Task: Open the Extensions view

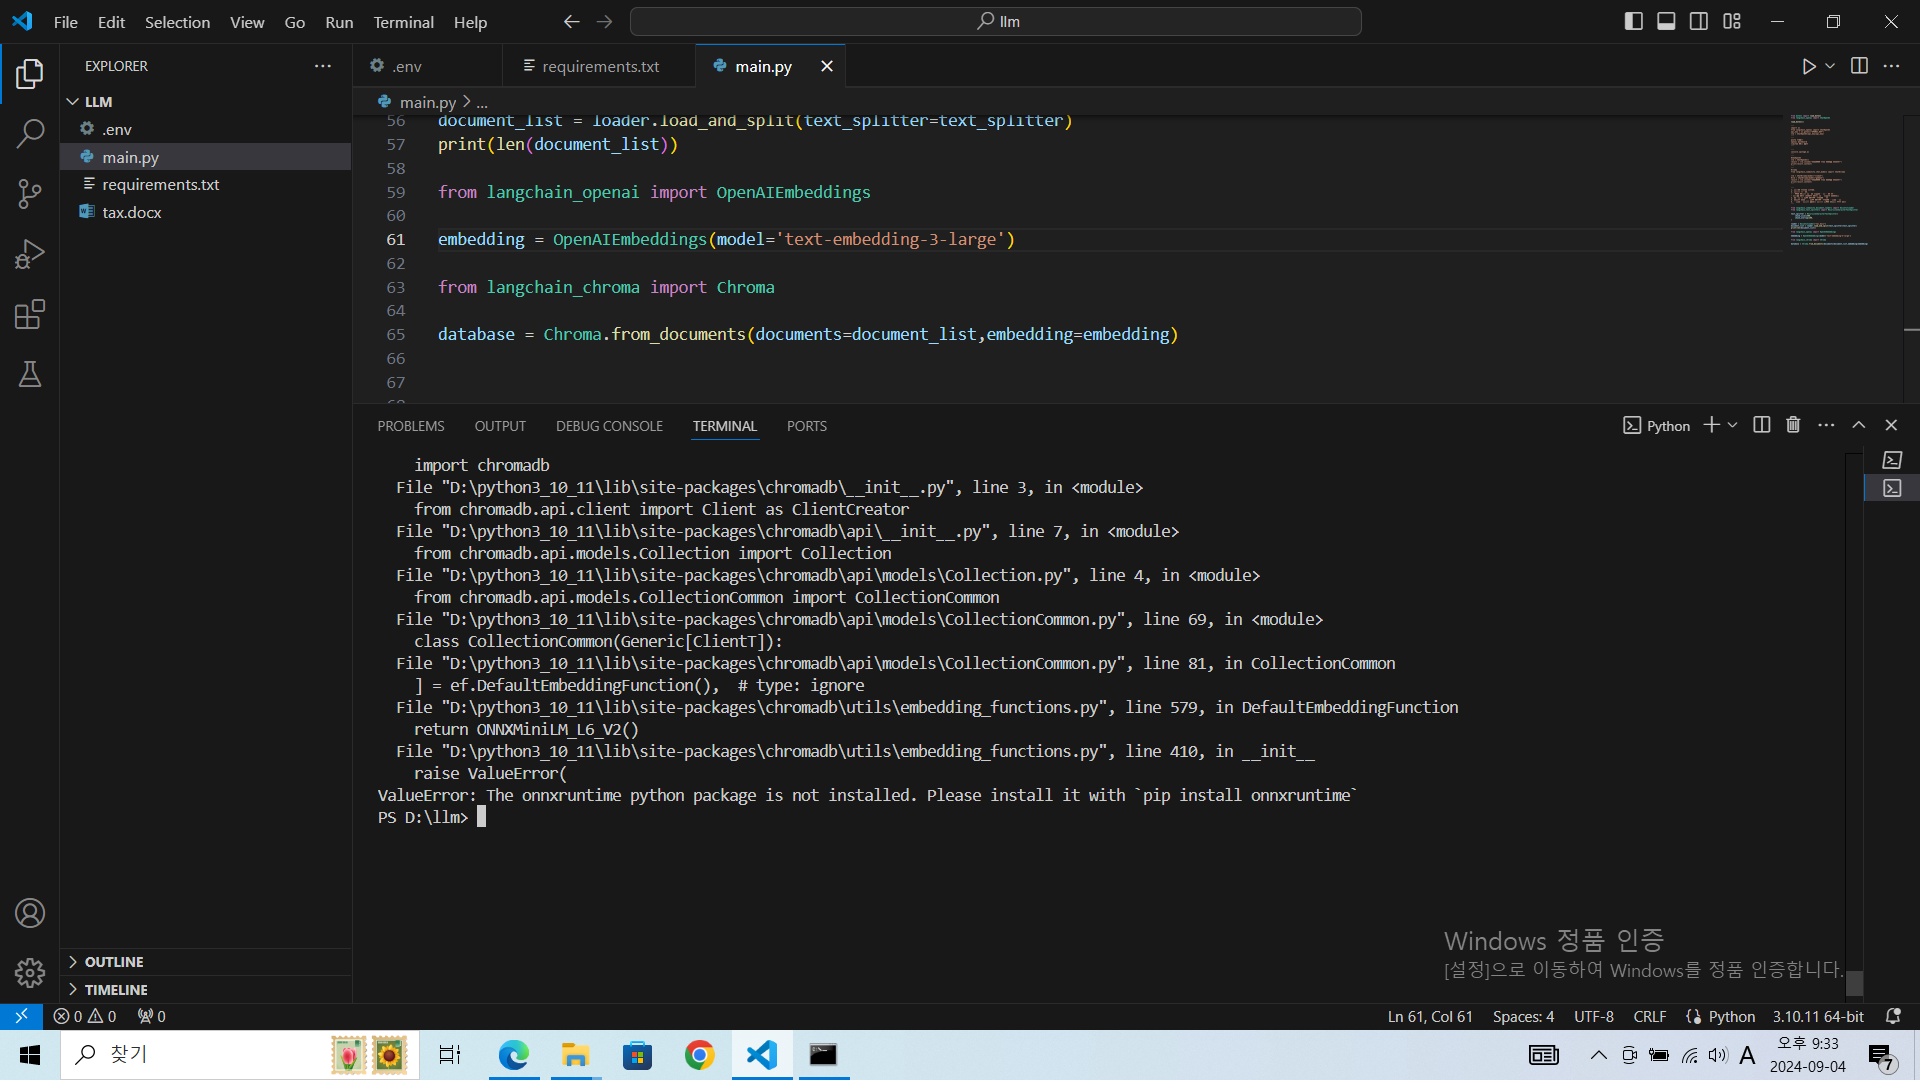Action: click(x=30, y=314)
